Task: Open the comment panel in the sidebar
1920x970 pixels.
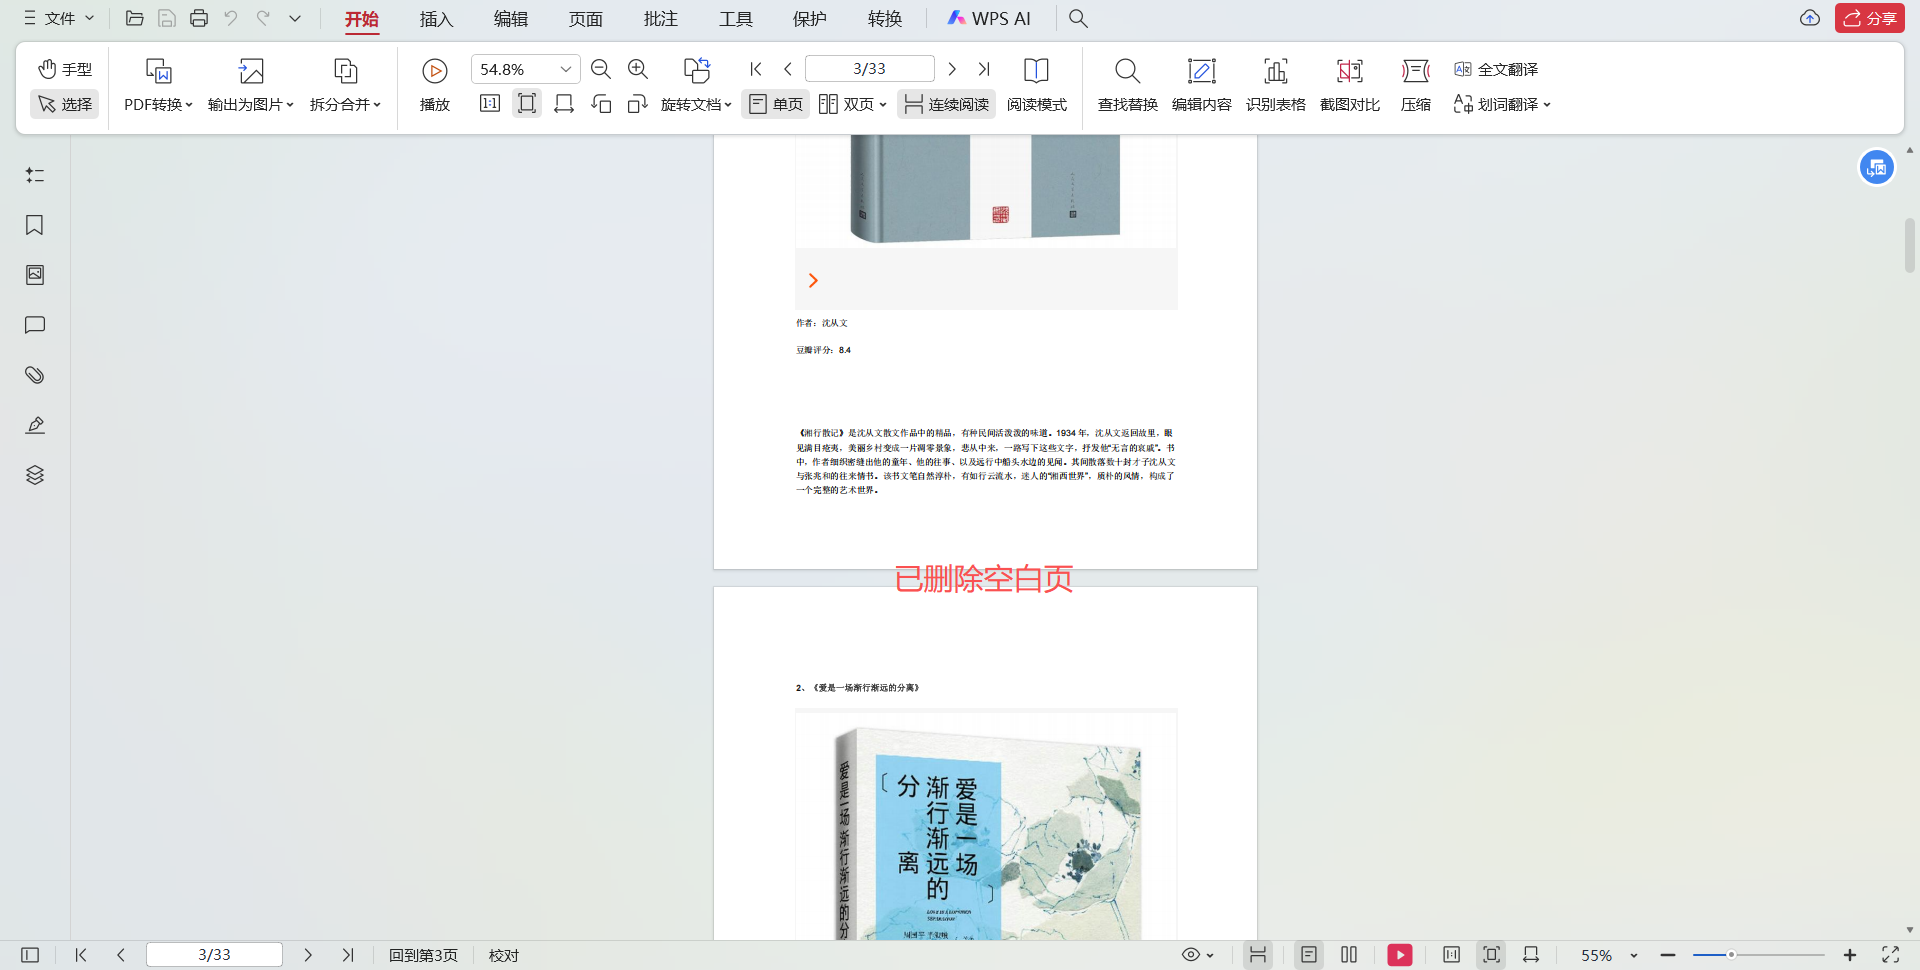Action: click(x=34, y=325)
